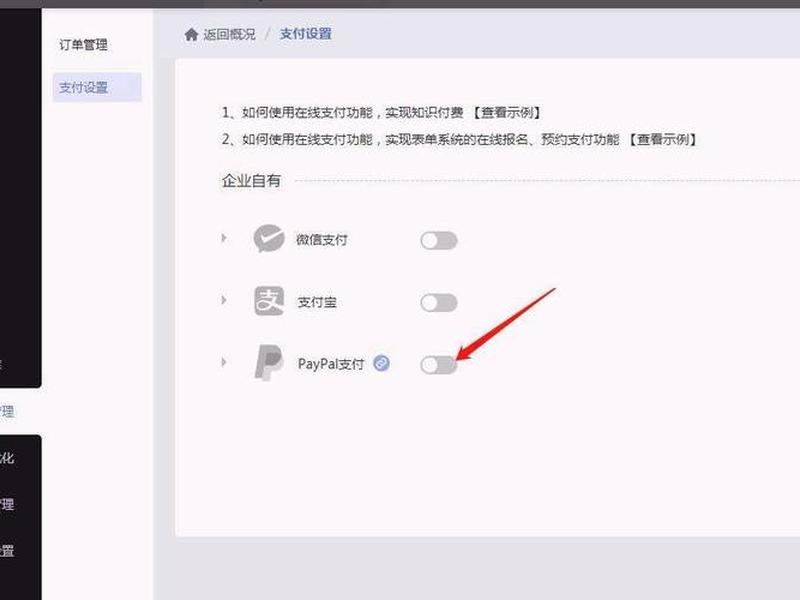Screen dimensions: 800x600
Task: Click the PayPal支付 label text
Action: (x=331, y=364)
